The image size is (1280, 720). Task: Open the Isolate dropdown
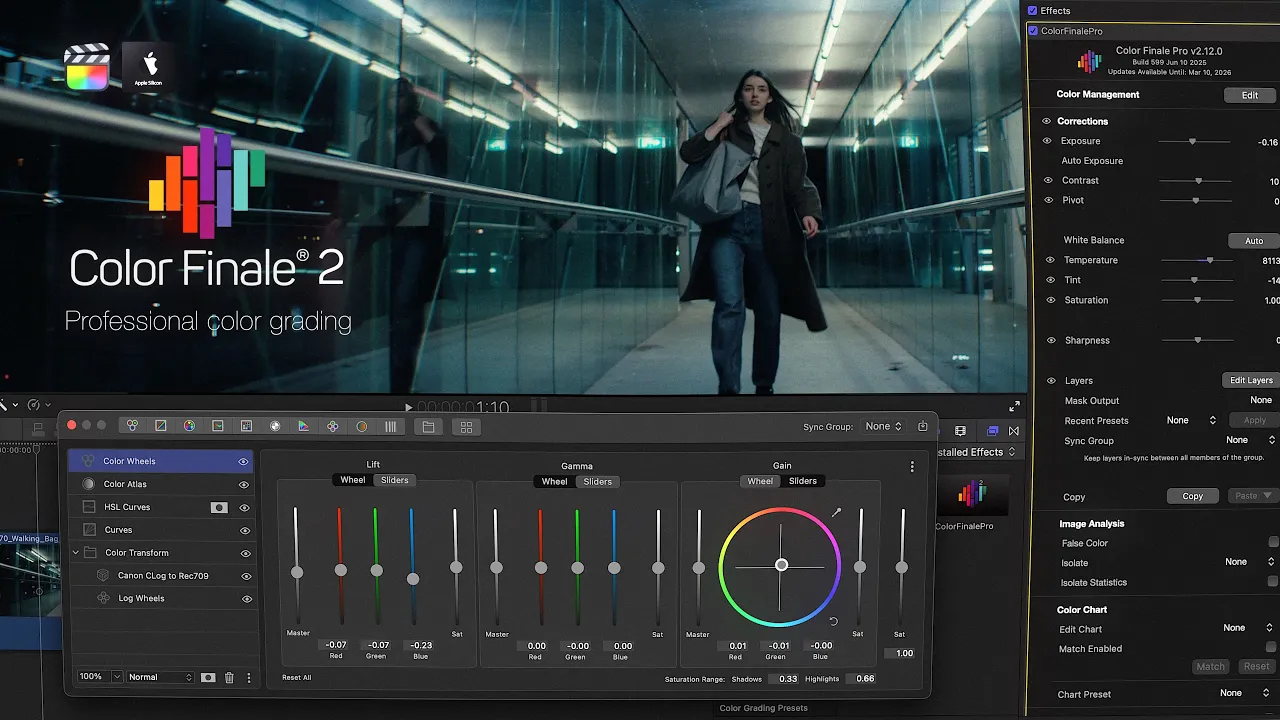coord(1250,562)
